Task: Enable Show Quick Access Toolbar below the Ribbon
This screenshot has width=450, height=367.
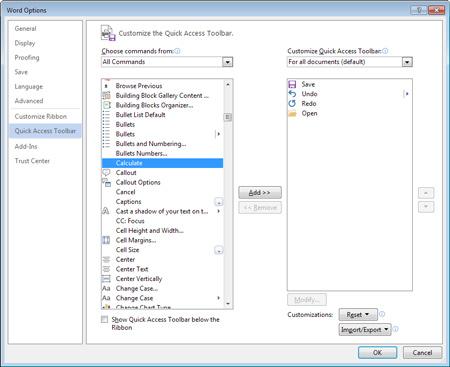Action: click(105, 320)
